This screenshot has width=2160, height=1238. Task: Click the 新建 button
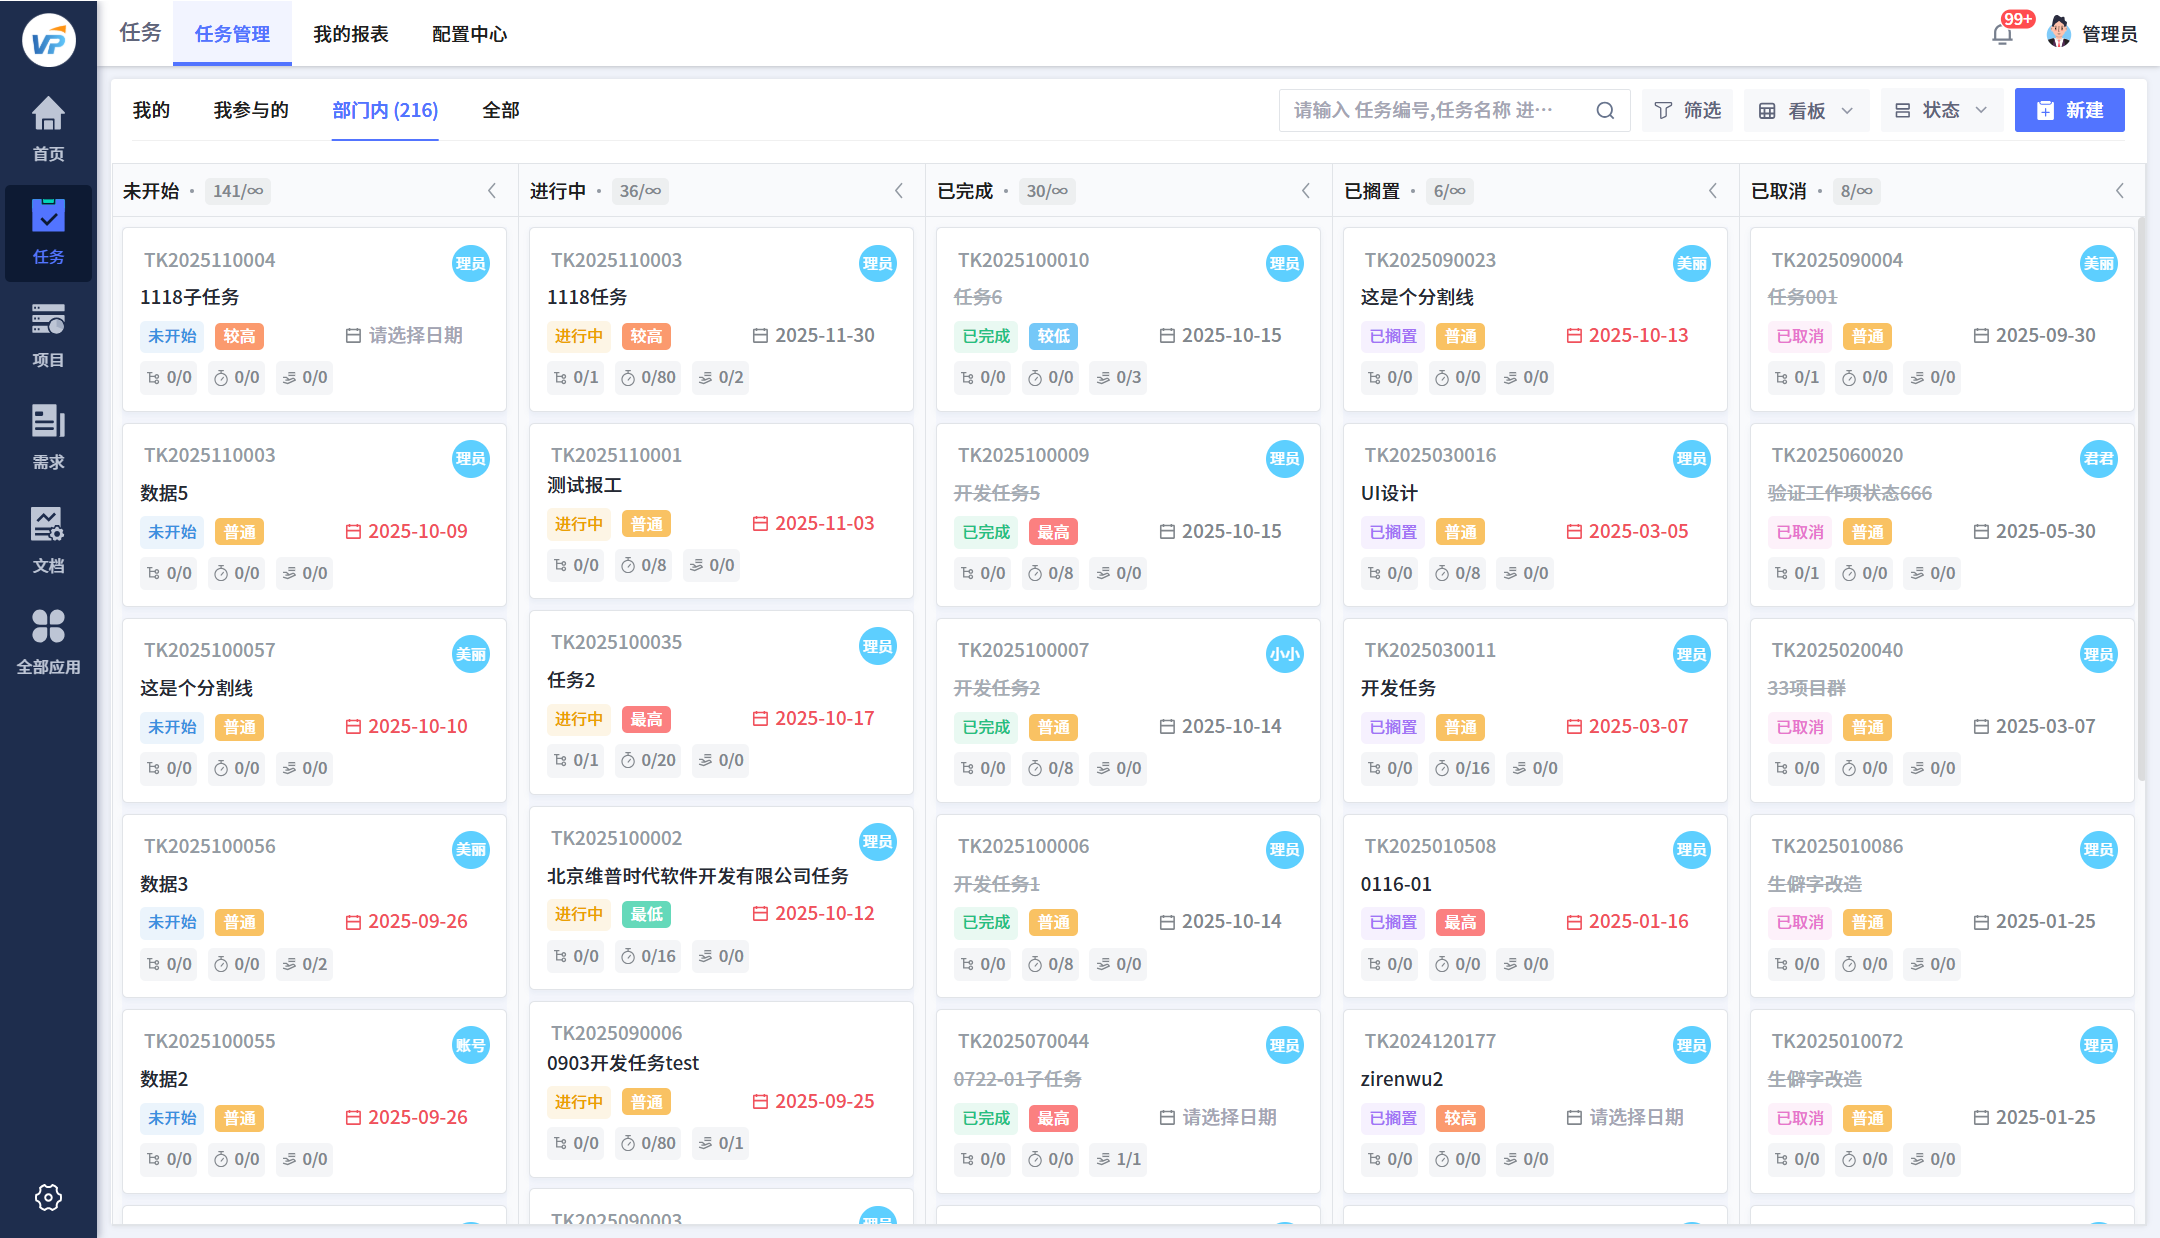[x=2069, y=110]
